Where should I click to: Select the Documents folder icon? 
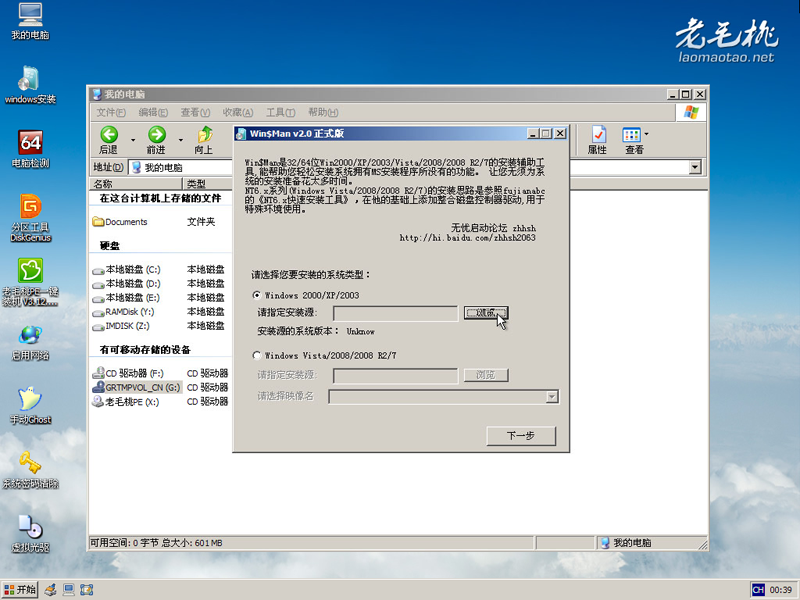[98, 222]
